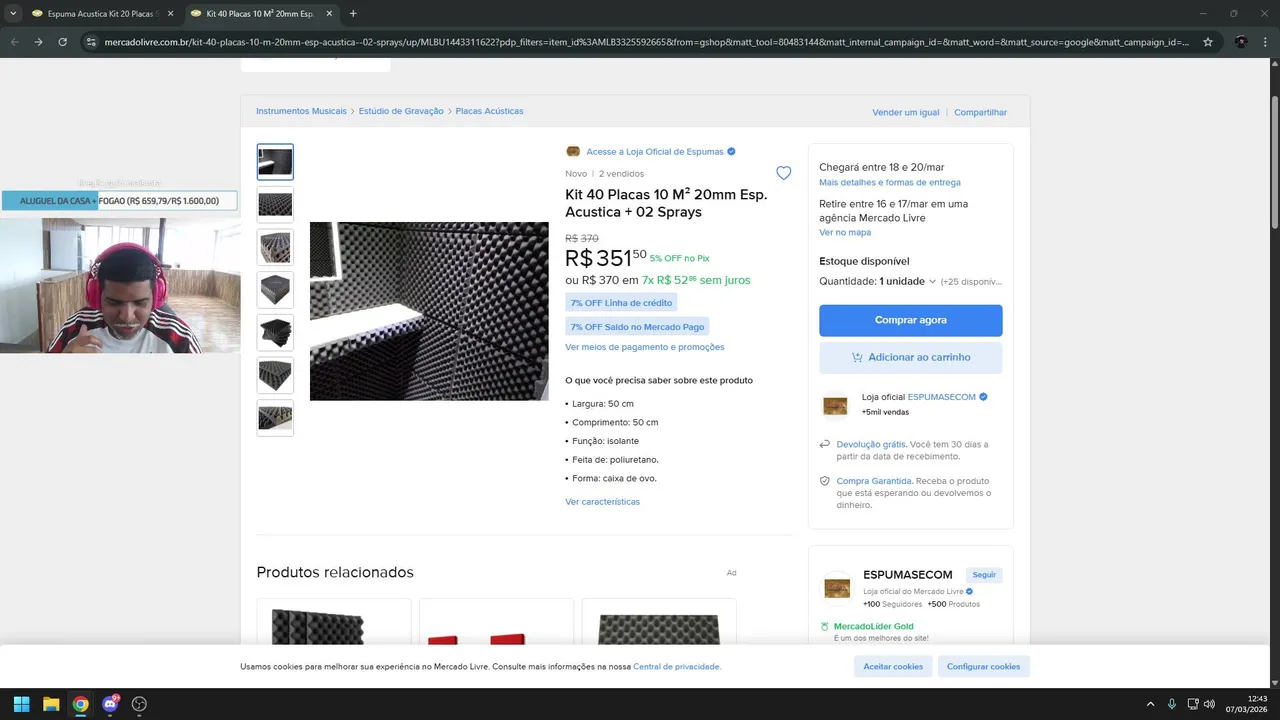Open Instrumentos Musicais breadcrumb
Image resolution: width=1280 pixels, height=720 pixels.
coord(301,111)
